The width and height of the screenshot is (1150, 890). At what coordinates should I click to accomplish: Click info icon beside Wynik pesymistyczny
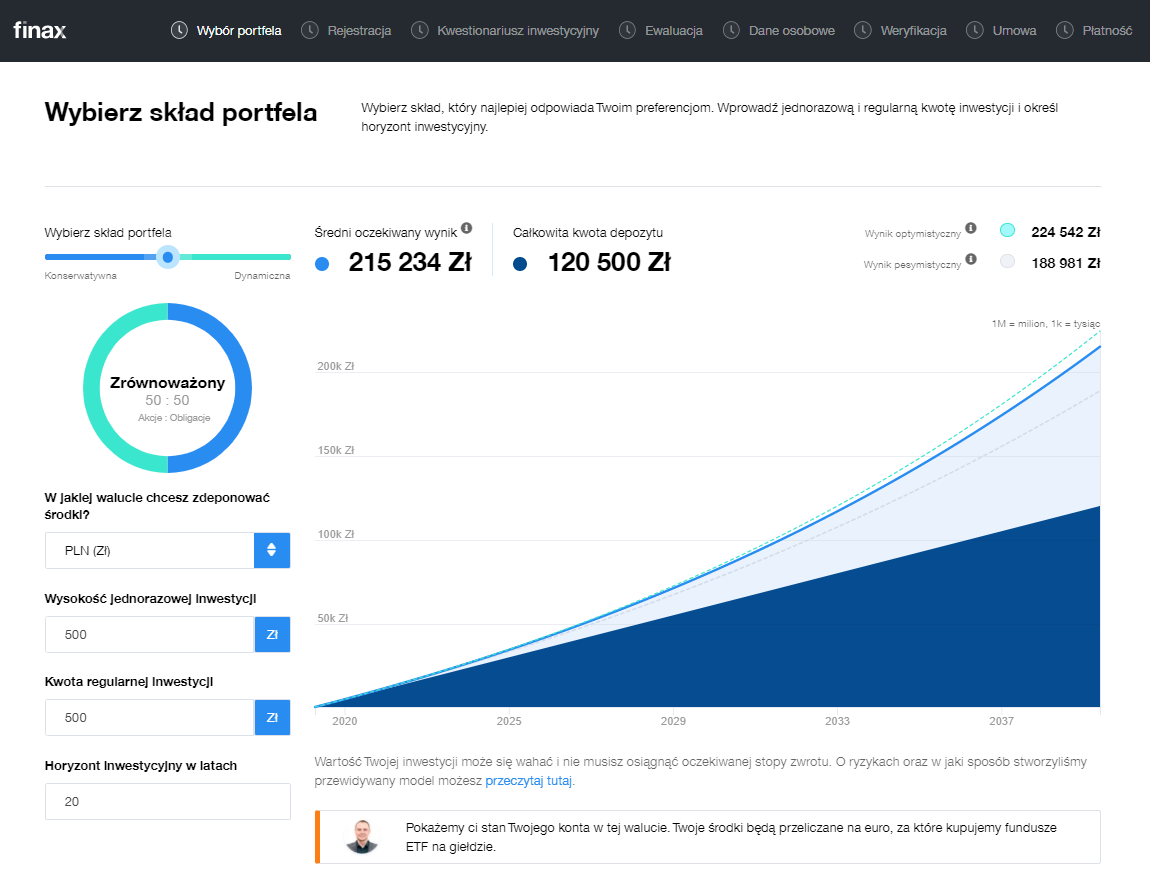coord(970,260)
